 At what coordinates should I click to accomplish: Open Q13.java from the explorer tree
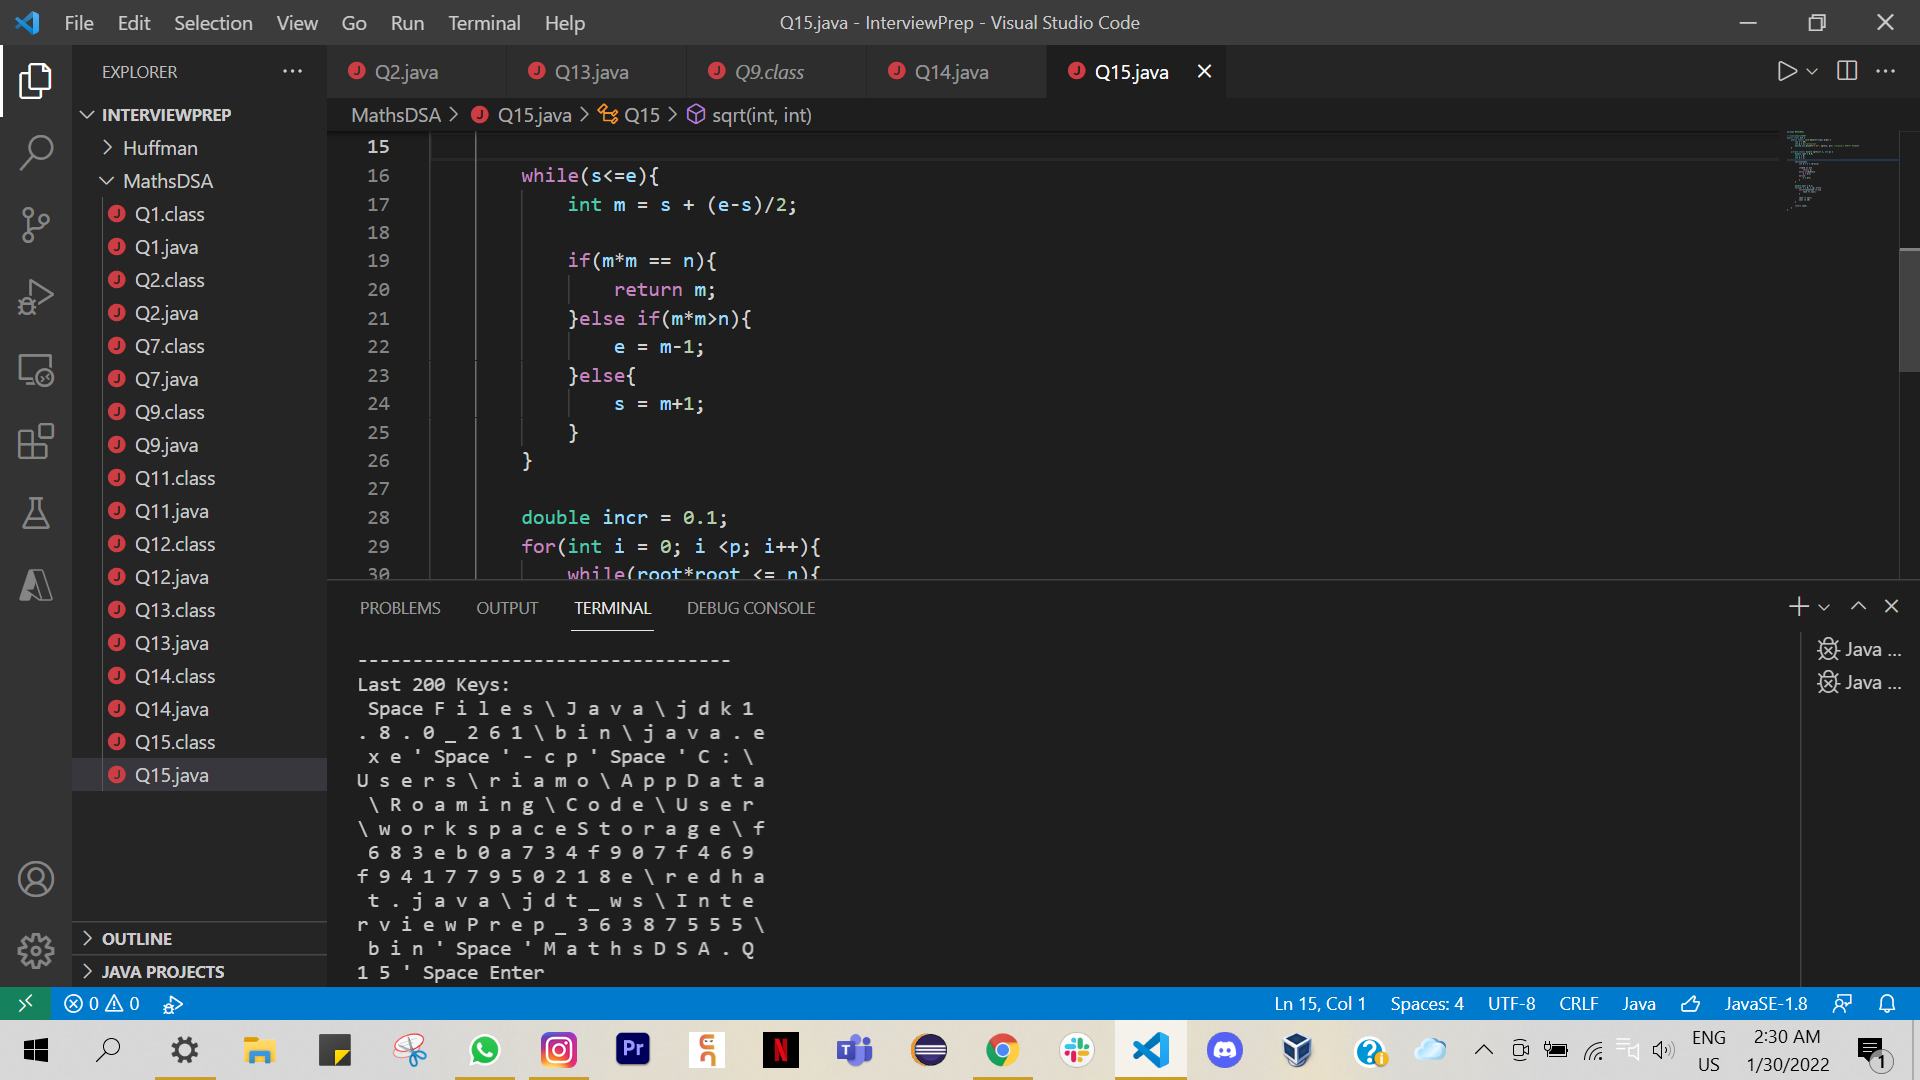[172, 643]
